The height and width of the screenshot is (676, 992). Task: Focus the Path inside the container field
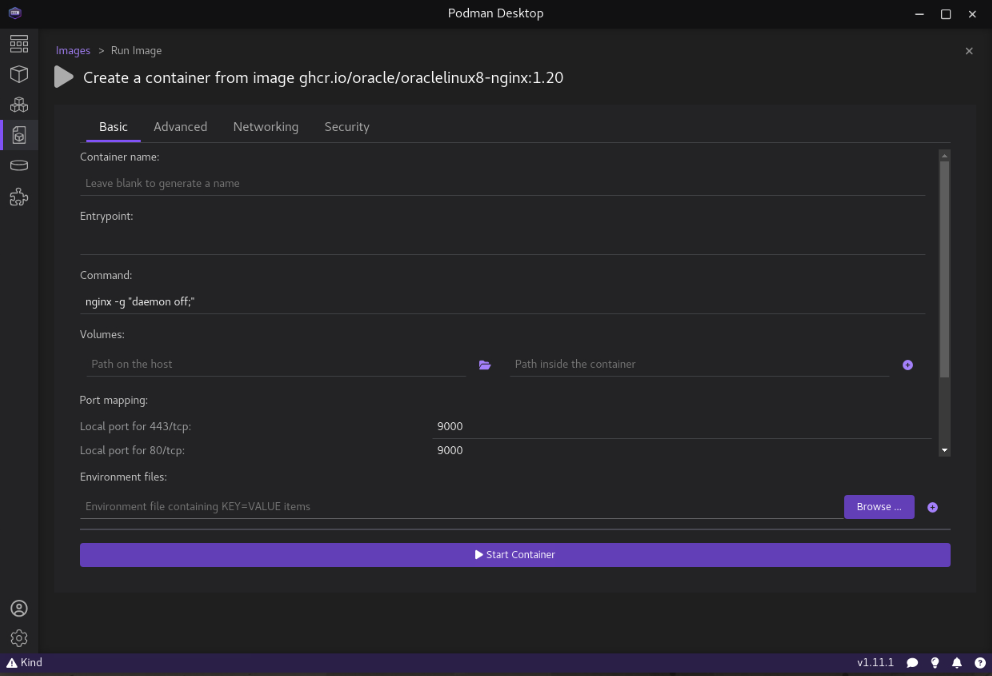[x=699, y=364]
